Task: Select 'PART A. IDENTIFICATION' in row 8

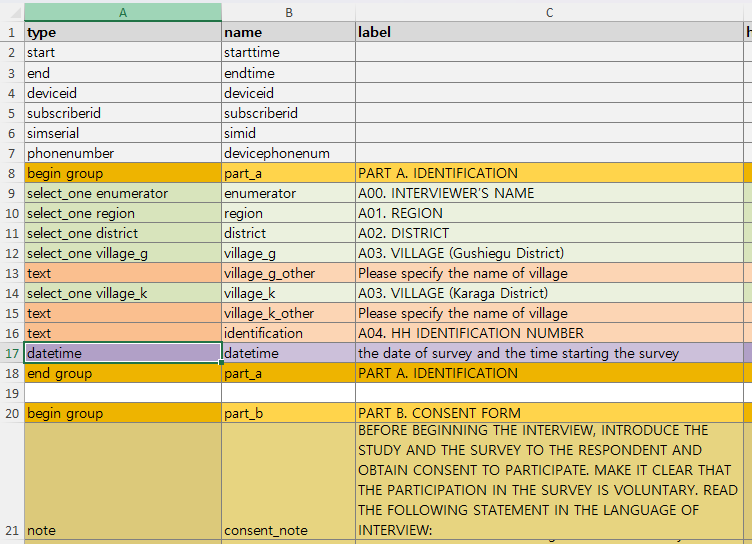Action: click(550, 173)
